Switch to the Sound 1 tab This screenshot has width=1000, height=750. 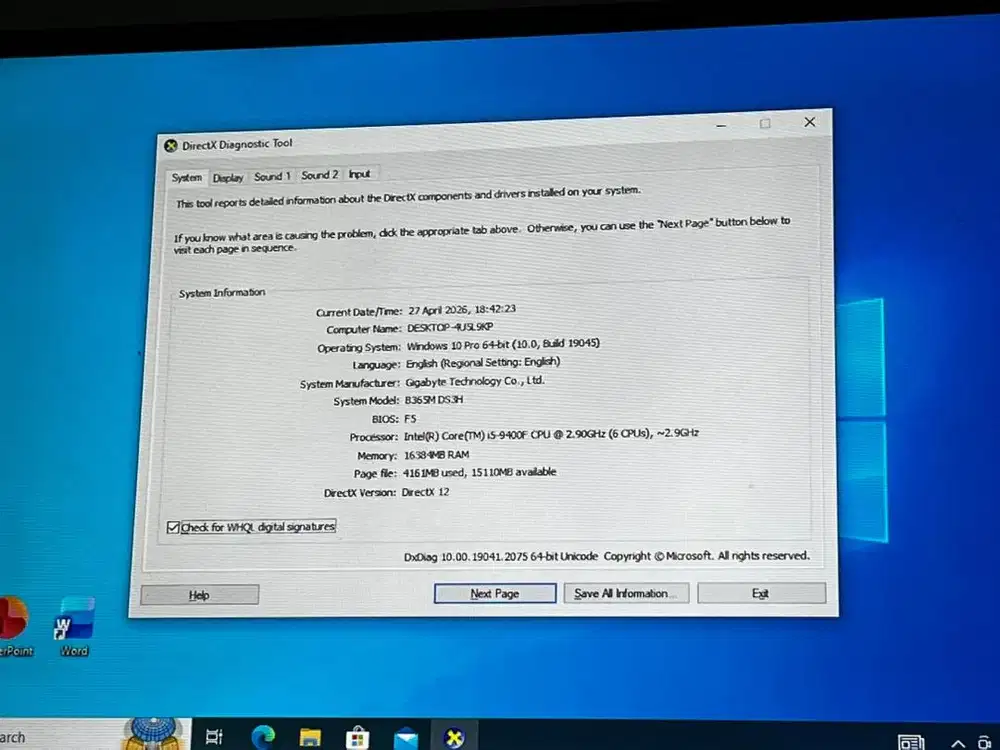271,176
